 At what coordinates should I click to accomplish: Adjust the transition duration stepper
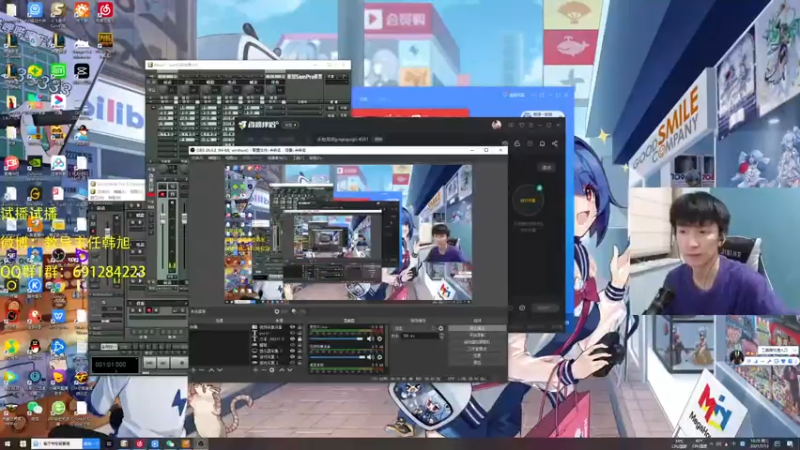441,336
